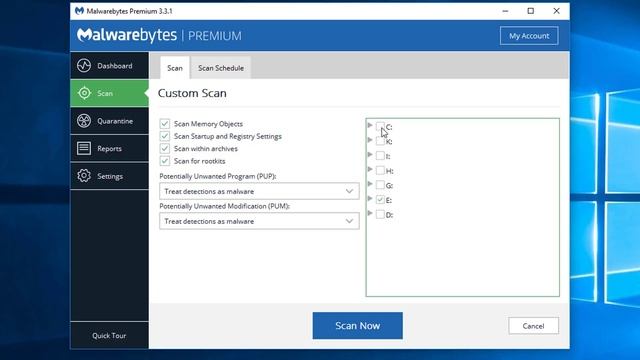Viewport: 640px width, 360px height.
Task: Check the K: drive checkbox
Action: click(x=380, y=141)
